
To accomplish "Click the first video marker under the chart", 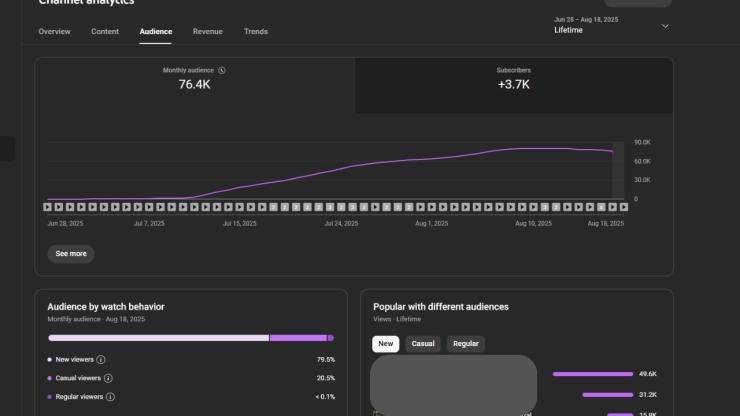I will 47,207.
